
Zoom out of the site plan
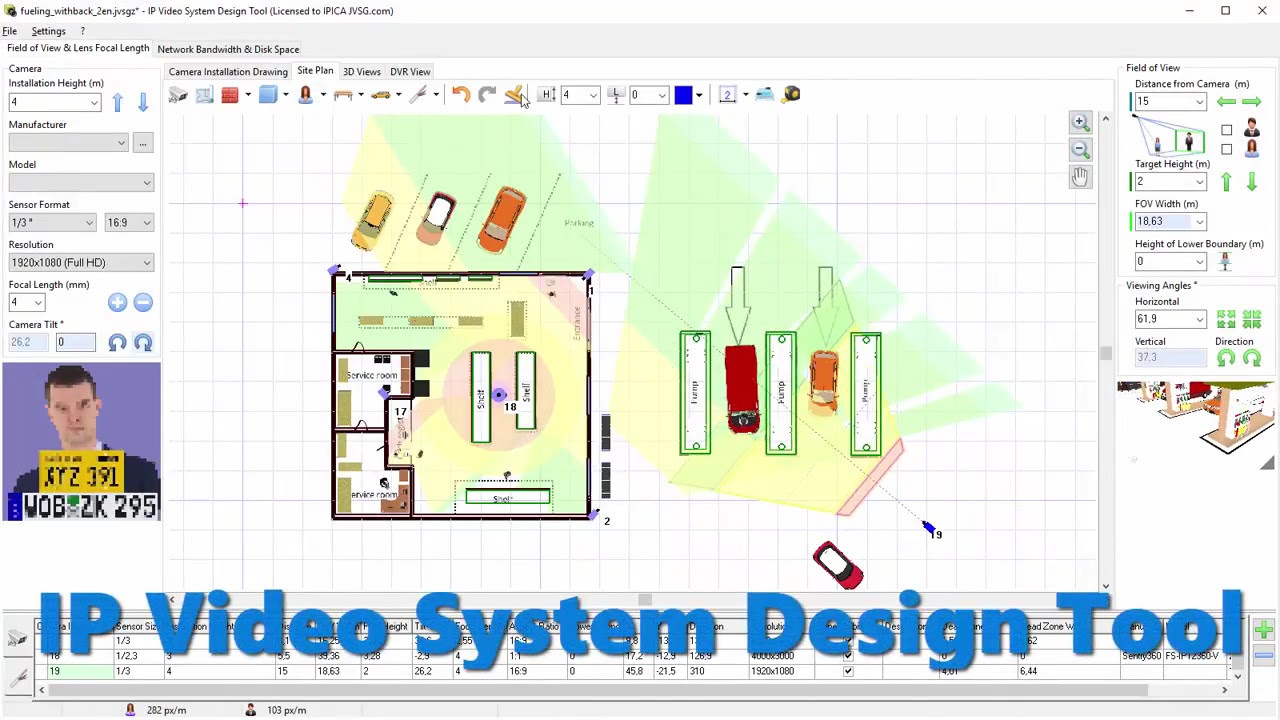pos(1080,149)
